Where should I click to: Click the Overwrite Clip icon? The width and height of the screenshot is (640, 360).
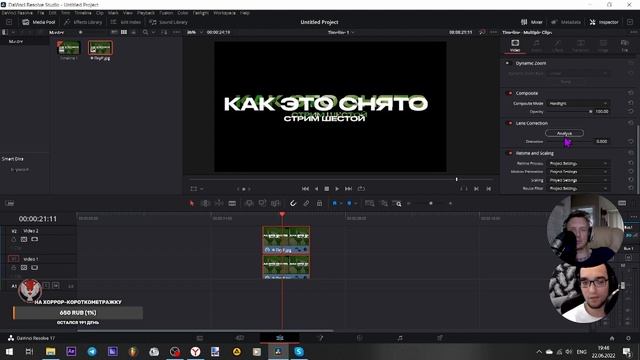[262, 203]
